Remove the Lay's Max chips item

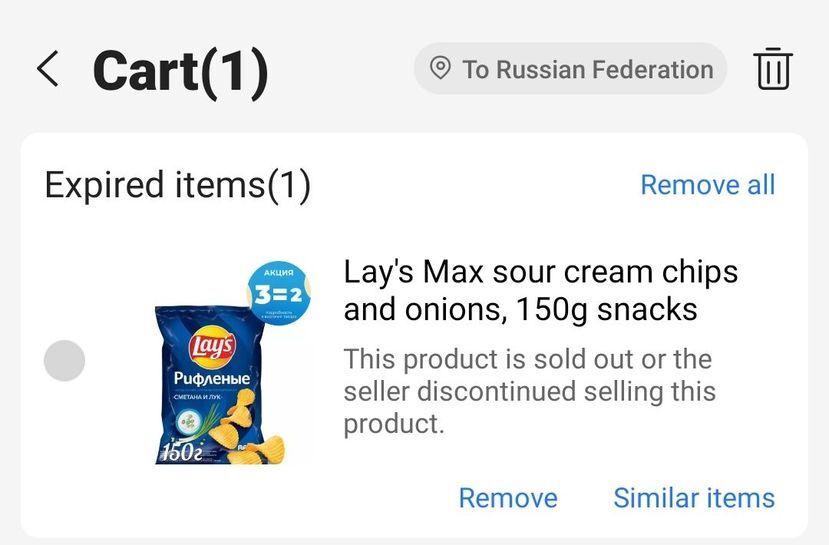[508, 498]
